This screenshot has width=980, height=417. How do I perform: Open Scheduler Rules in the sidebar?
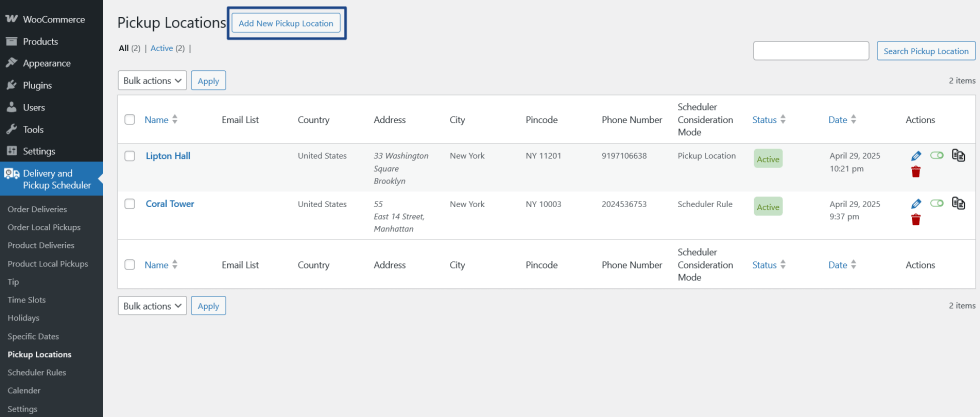[37, 373]
